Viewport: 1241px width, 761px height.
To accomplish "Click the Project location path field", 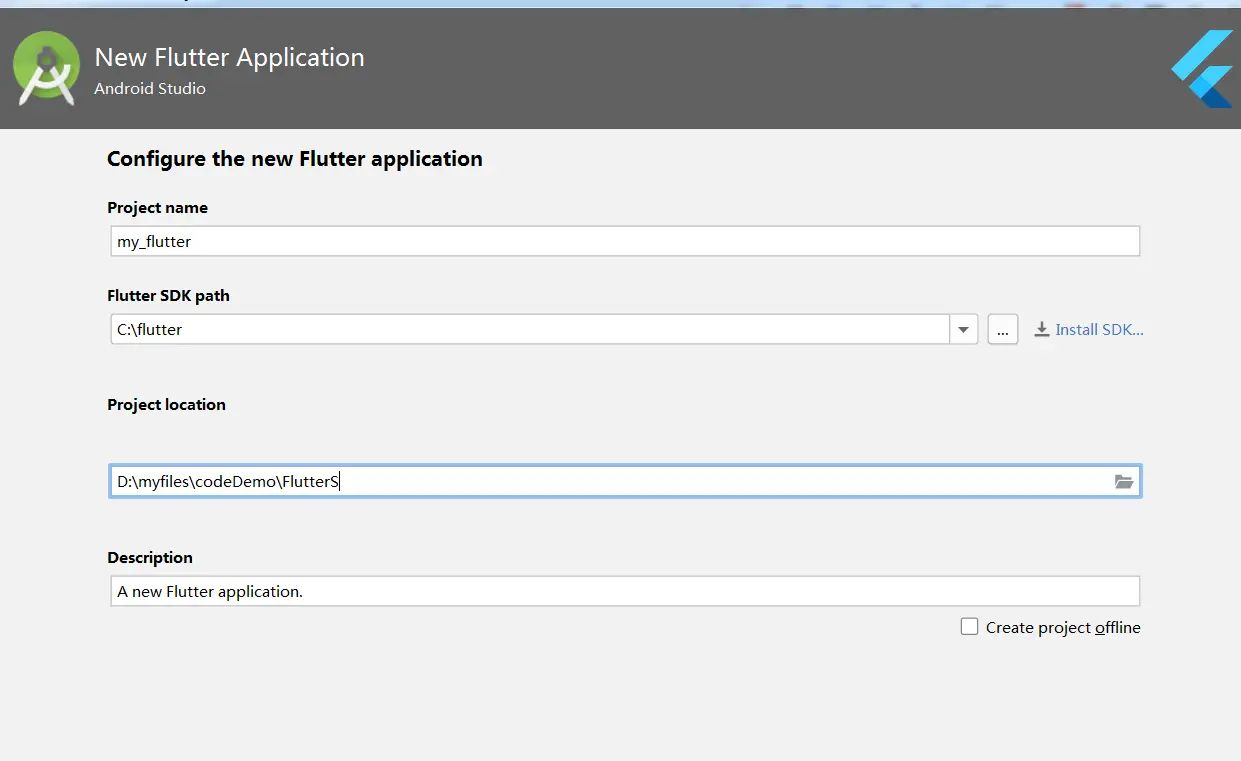I will coord(625,481).
